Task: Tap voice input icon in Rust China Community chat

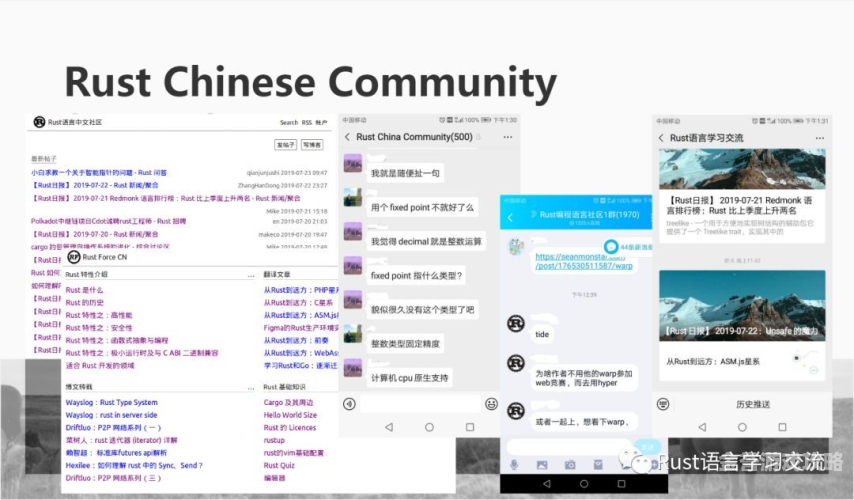Action: click(349, 404)
